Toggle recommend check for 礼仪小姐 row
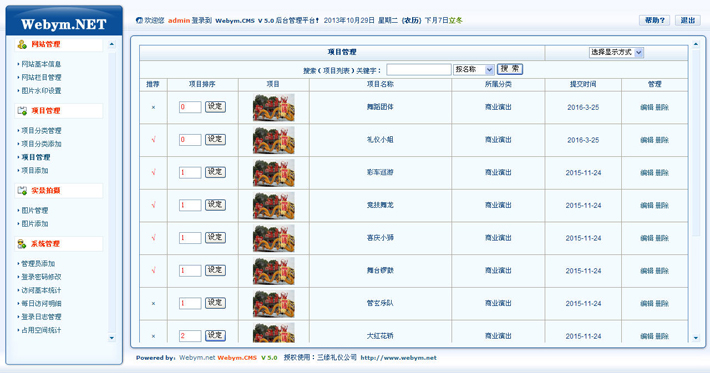 (x=154, y=140)
